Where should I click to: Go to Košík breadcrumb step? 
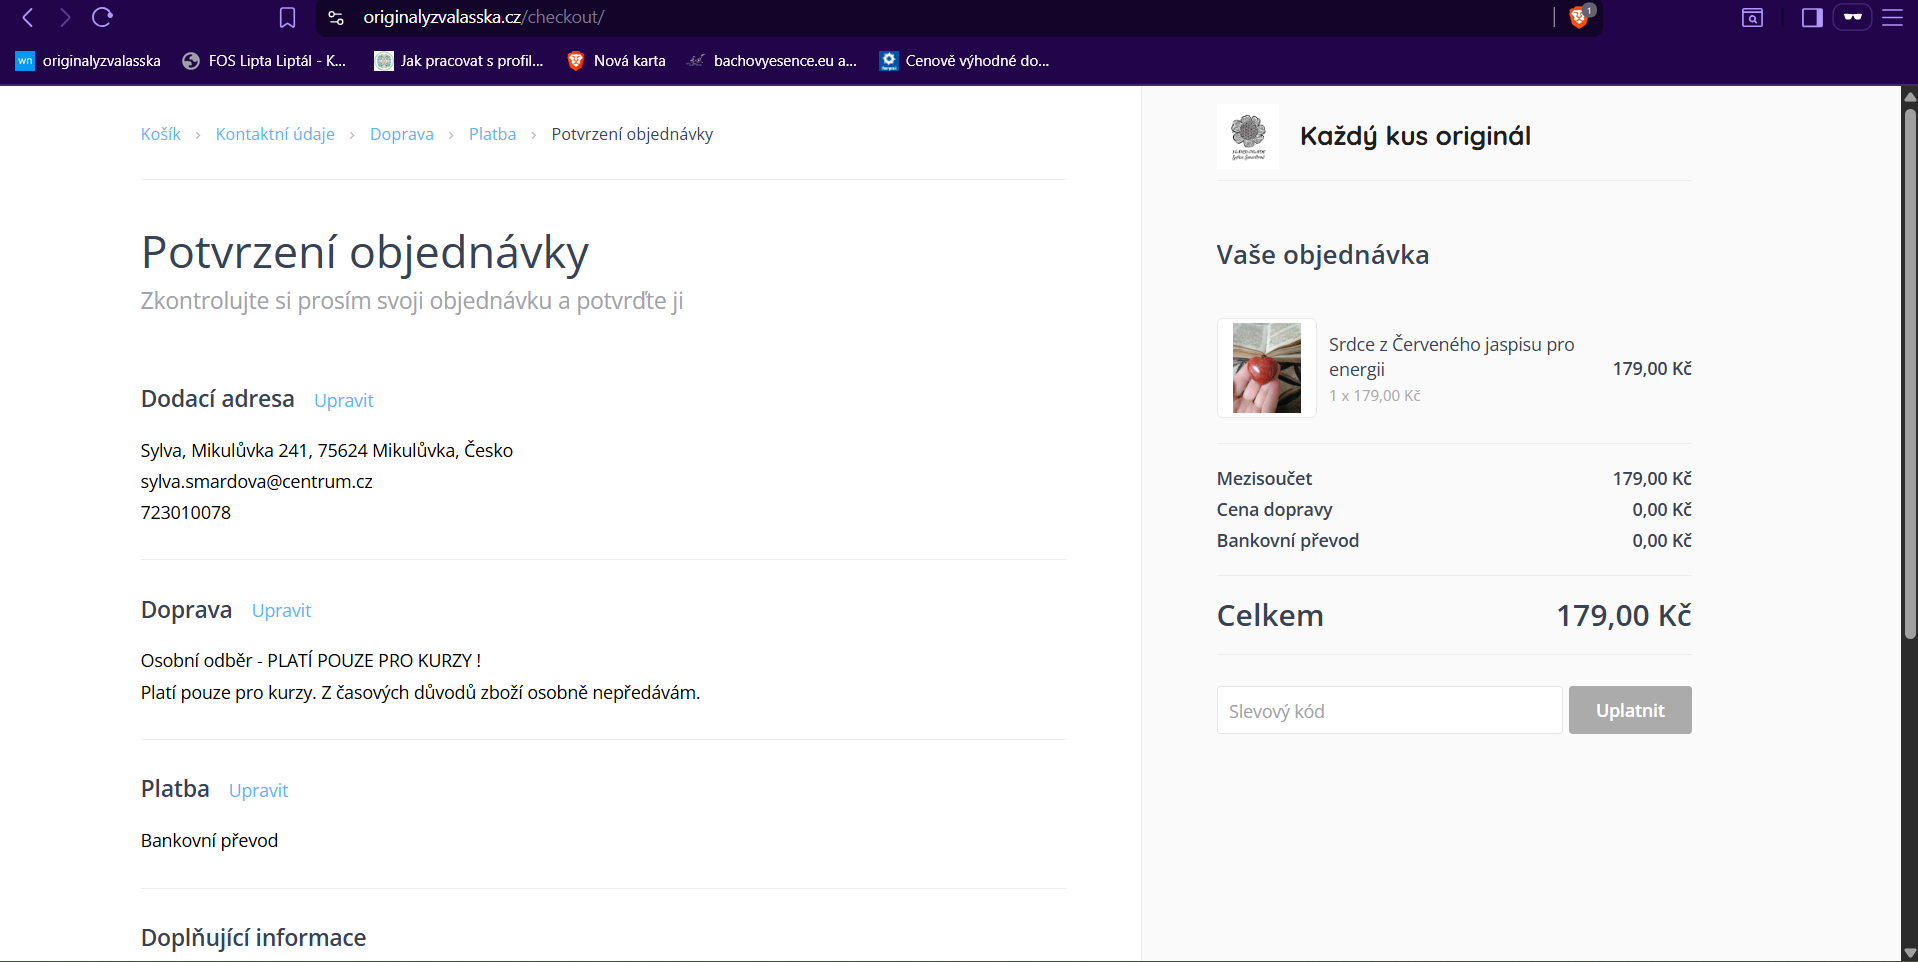click(x=160, y=134)
